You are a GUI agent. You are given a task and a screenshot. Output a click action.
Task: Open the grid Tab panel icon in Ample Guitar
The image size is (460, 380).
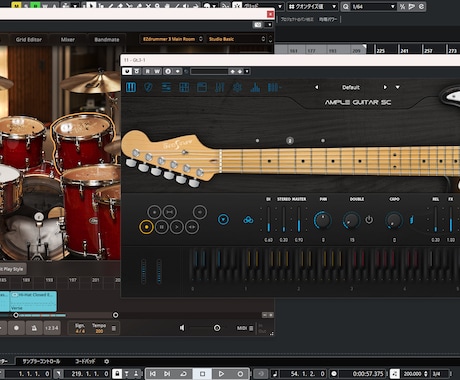click(184, 87)
